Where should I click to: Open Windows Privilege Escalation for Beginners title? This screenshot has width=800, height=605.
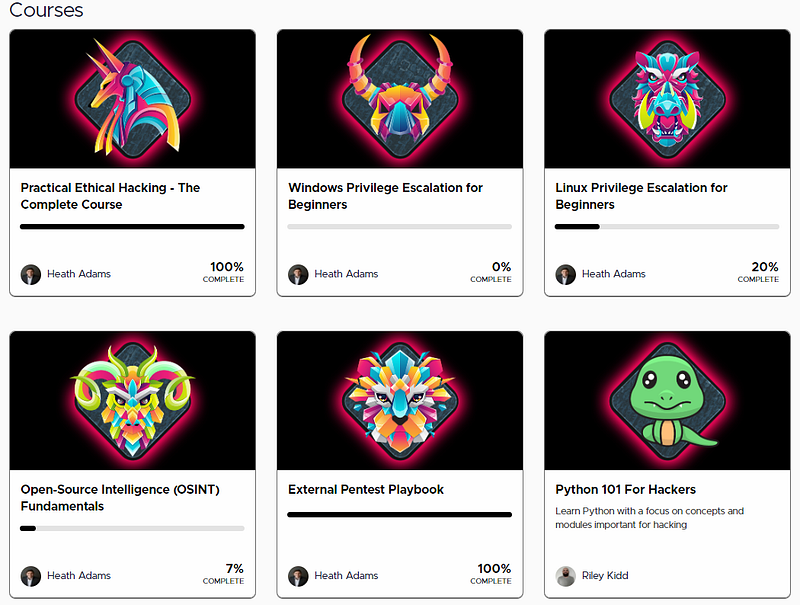tap(385, 196)
